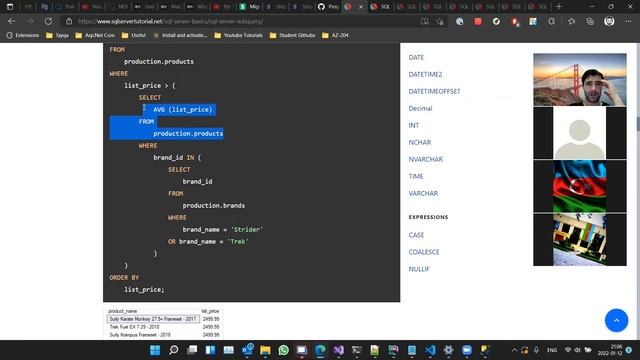The image size is (640, 360).
Task: Open the DATETIME2 sidebar link
Action: pos(425,74)
